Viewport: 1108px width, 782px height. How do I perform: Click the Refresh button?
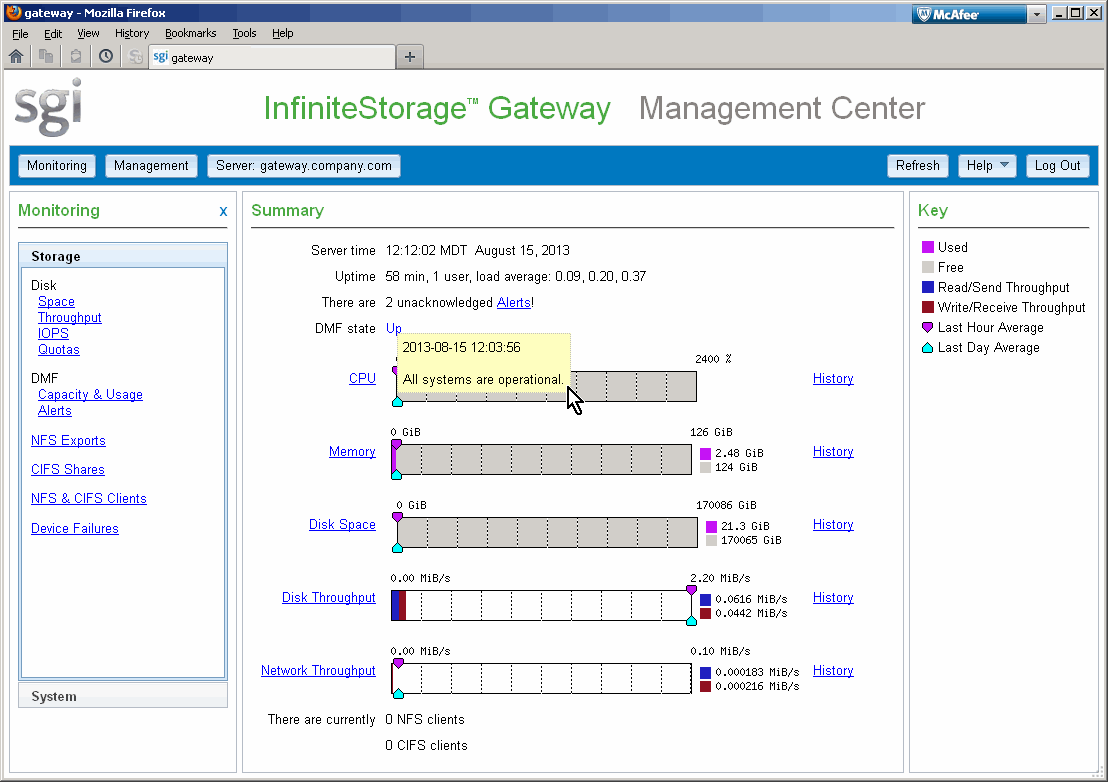918,165
